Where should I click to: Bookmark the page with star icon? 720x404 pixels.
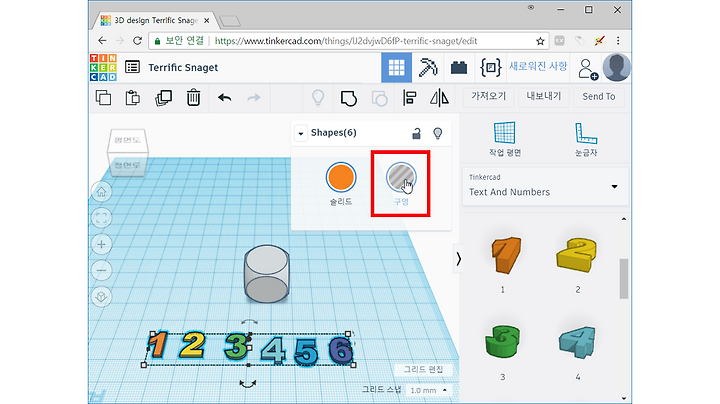(x=540, y=41)
